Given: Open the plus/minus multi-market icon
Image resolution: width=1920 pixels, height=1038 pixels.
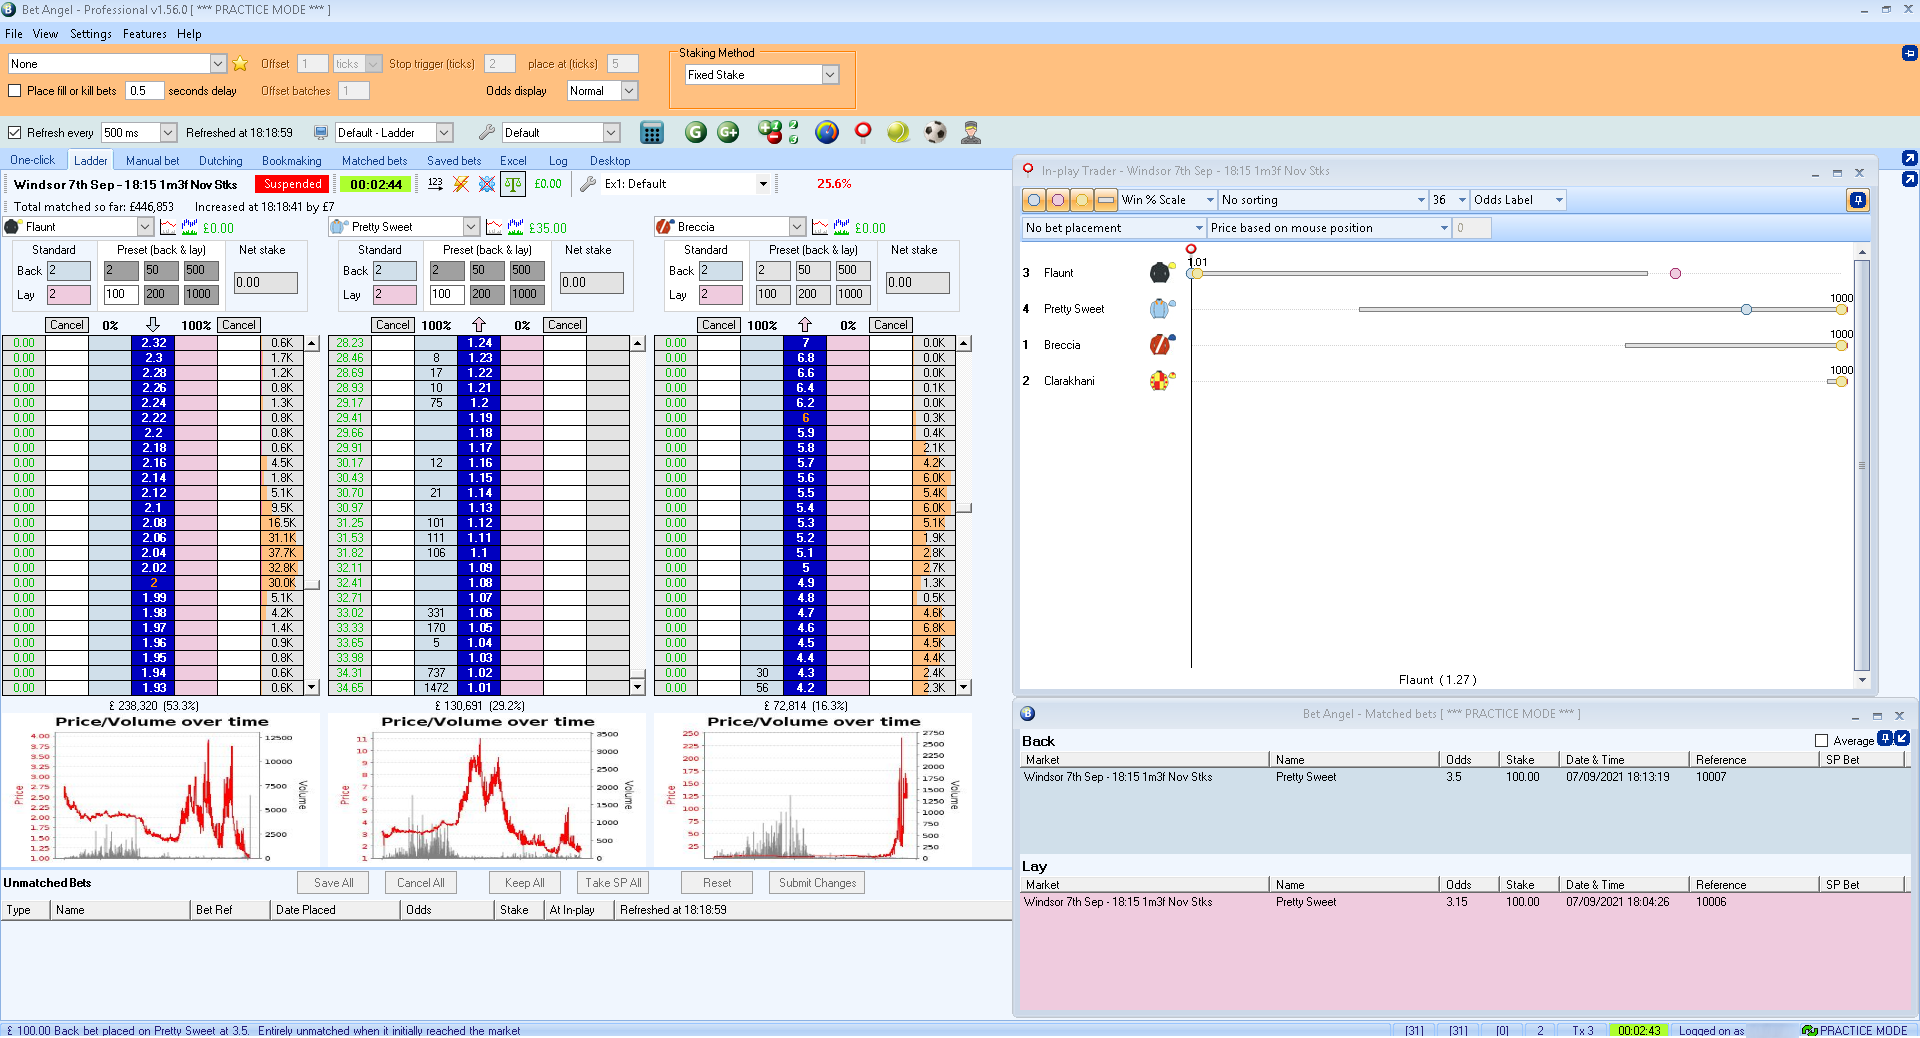Looking at the screenshot, I should [x=770, y=132].
